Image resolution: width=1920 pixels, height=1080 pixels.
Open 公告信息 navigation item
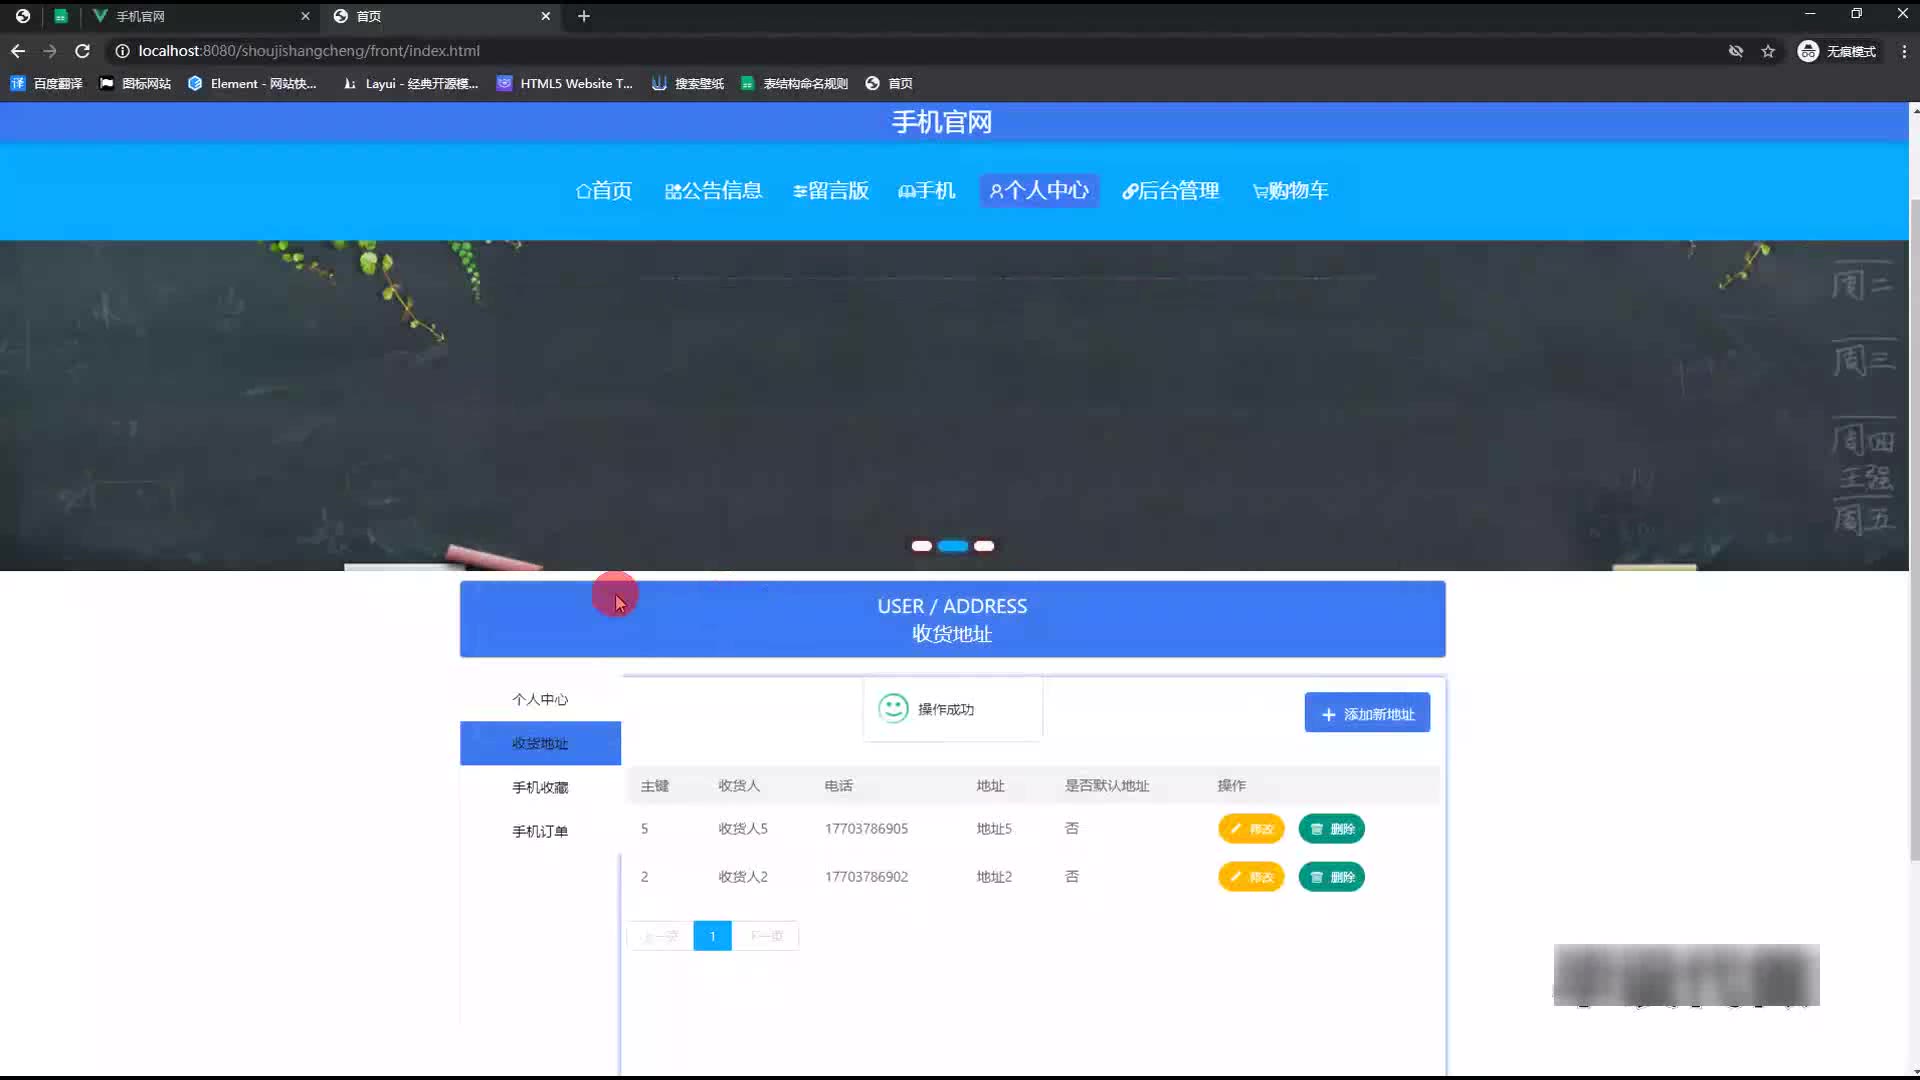713,191
